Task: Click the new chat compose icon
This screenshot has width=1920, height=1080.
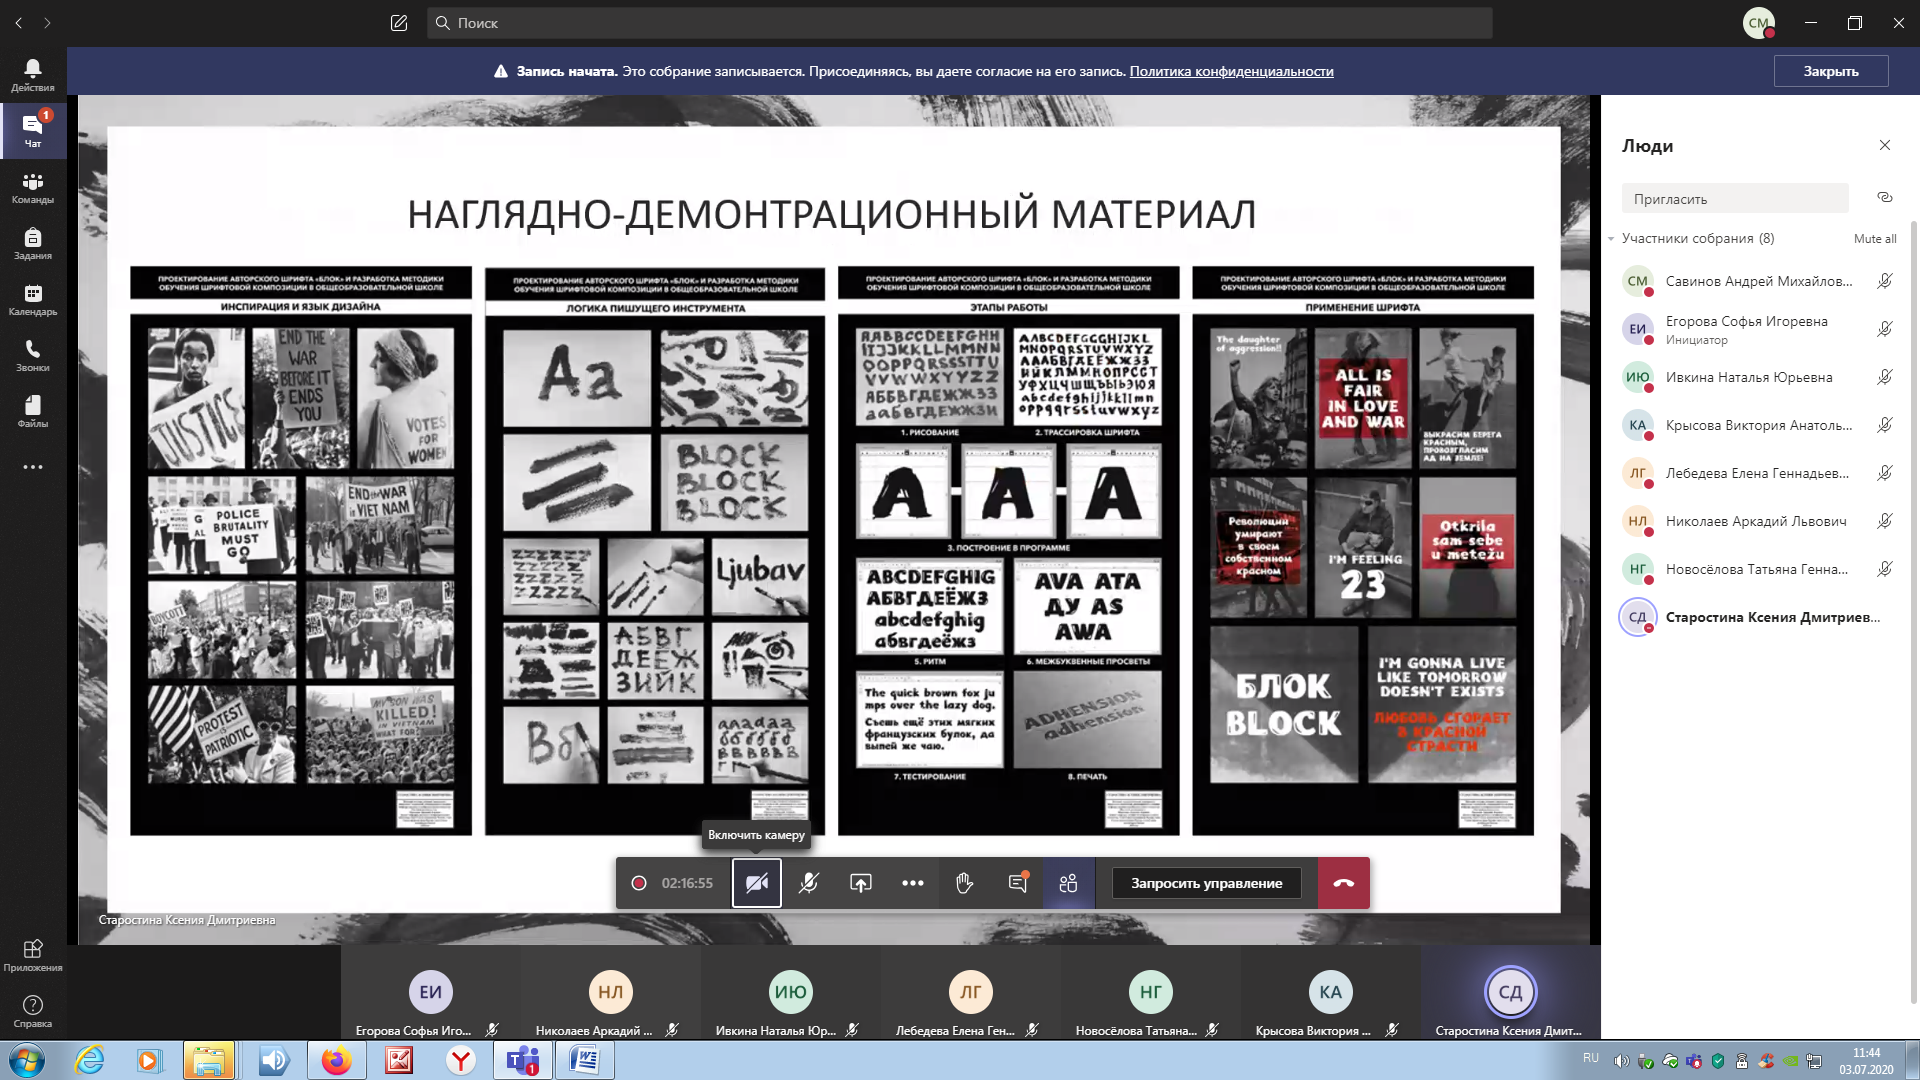Action: pyautogui.click(x=399, y=23)
